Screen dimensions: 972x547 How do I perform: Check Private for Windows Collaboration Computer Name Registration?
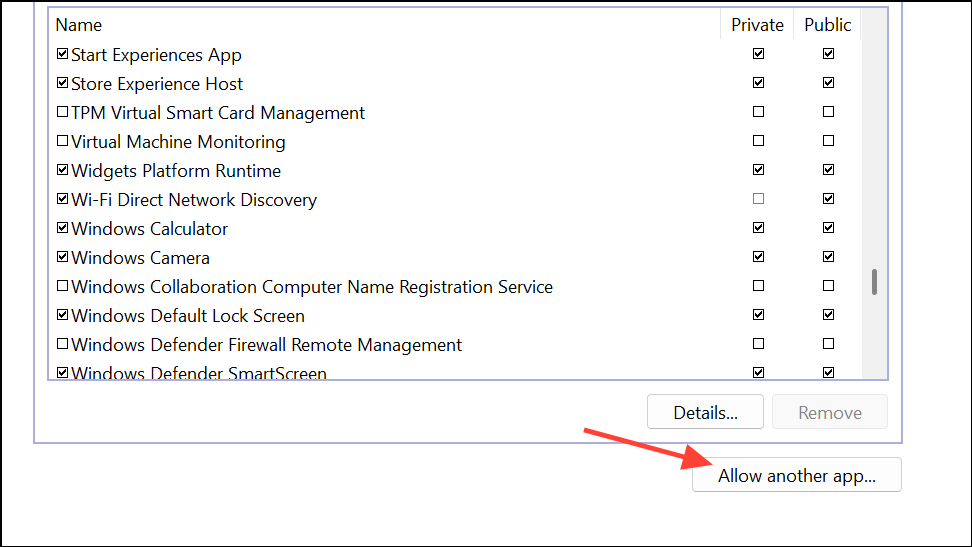pyautogui.click(x=758, y=285)
